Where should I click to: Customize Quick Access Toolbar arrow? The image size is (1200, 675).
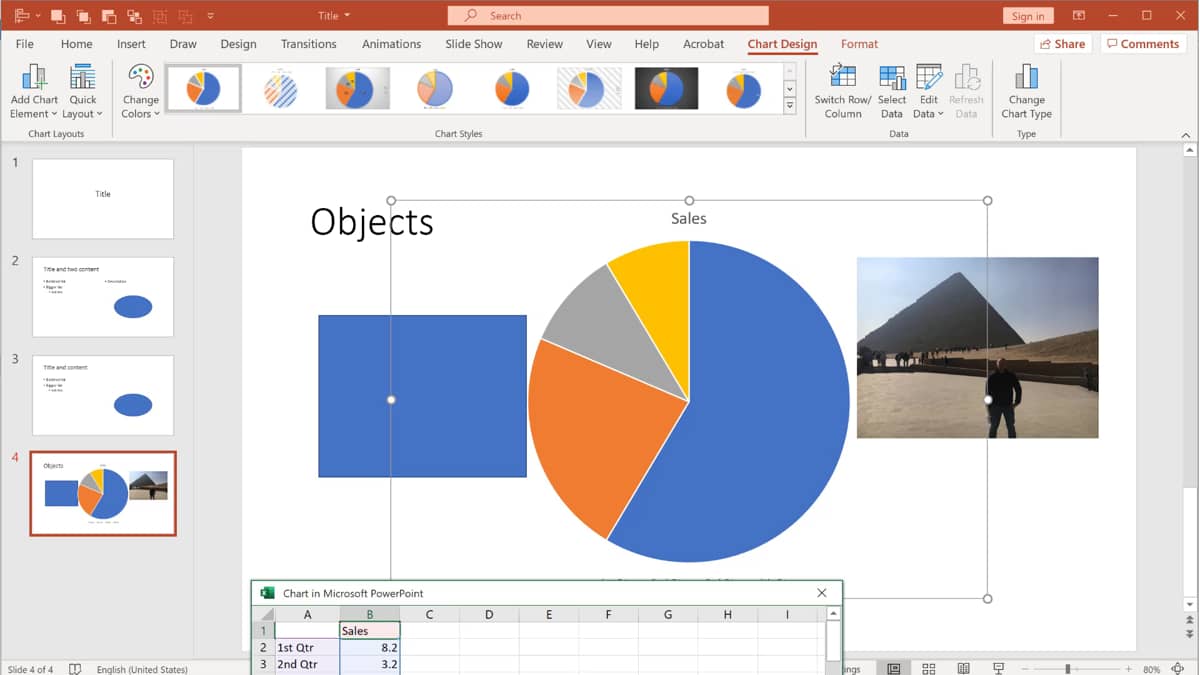[x=210, y=16]
